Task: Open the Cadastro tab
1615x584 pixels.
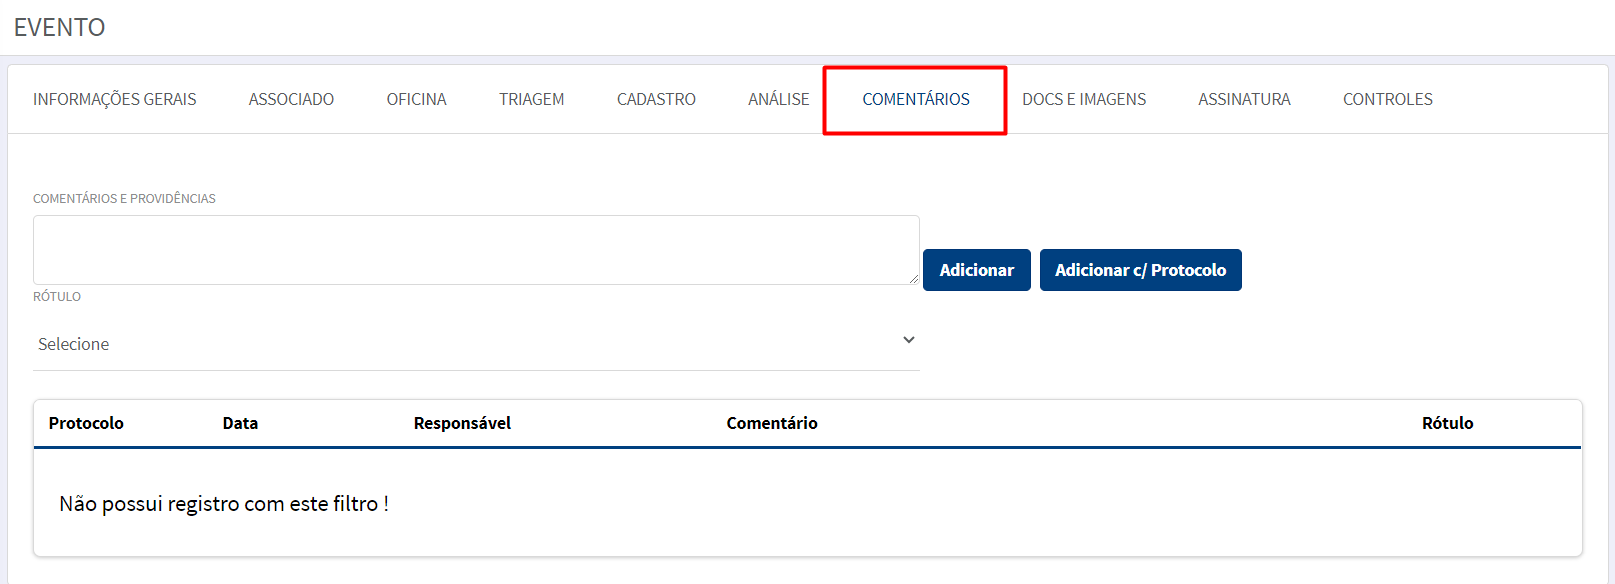Action: [656, 99]
